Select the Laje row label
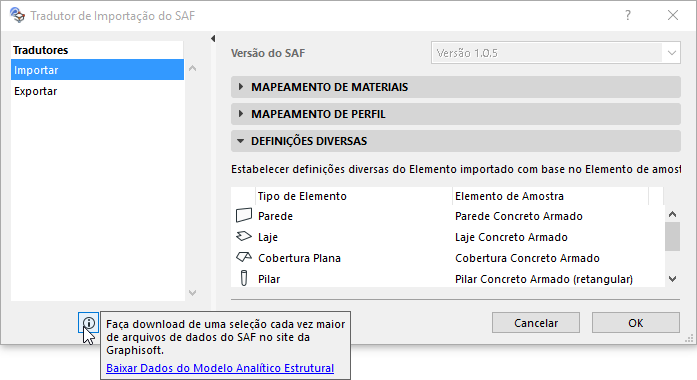The height and width of the screenshot is (380, 697). (268, 237)
